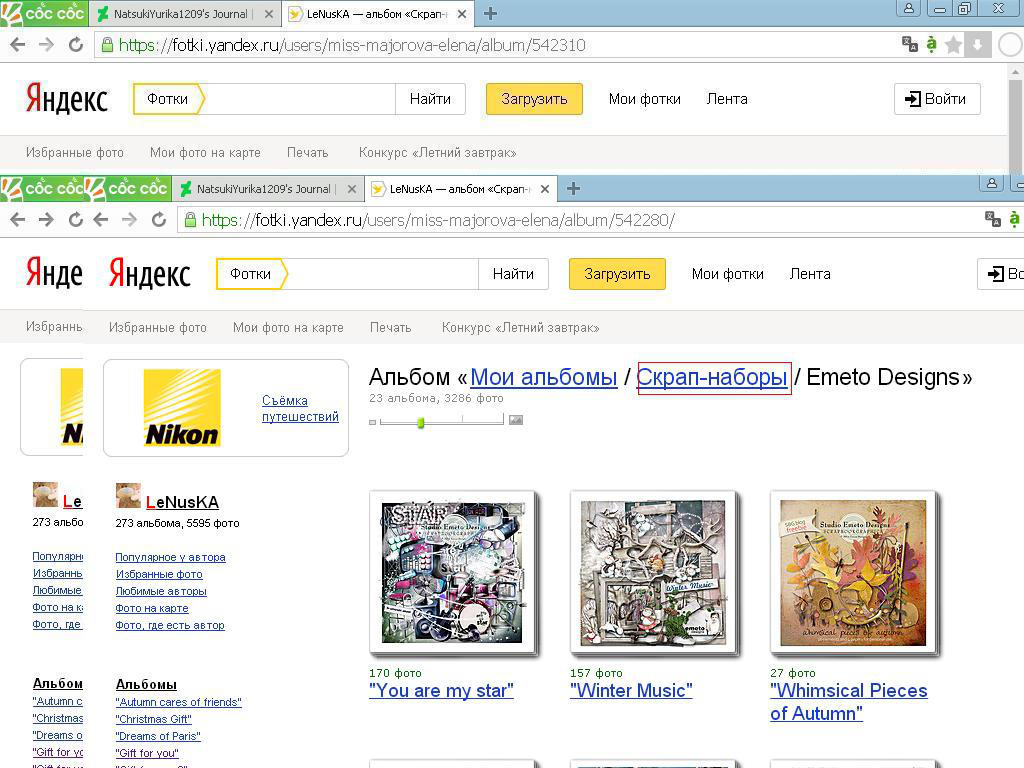
Task: Close NatsukiYurika1209's Journal tab in back window
Action: coord(268,14)
